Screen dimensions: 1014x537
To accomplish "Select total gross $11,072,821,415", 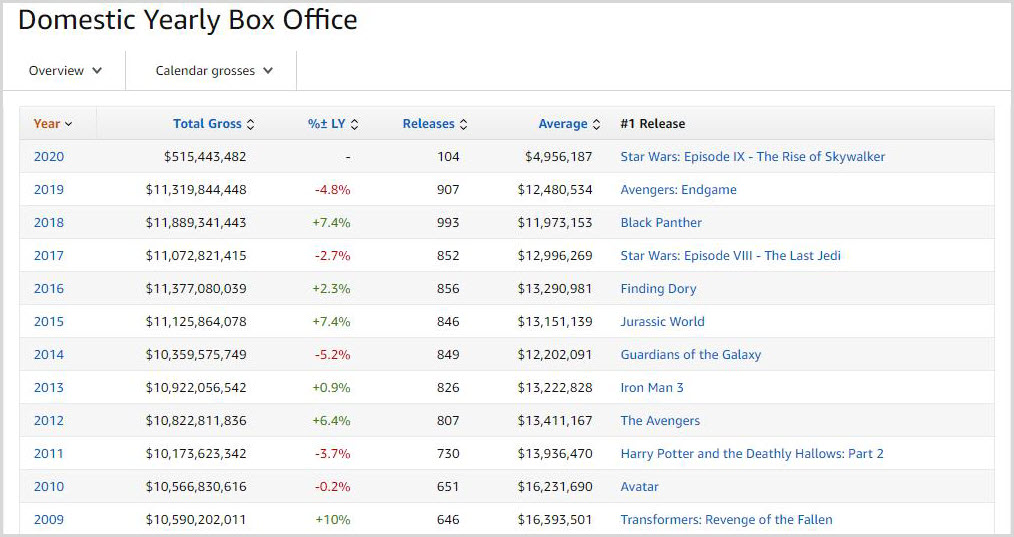I will click(x=196, y=256).
